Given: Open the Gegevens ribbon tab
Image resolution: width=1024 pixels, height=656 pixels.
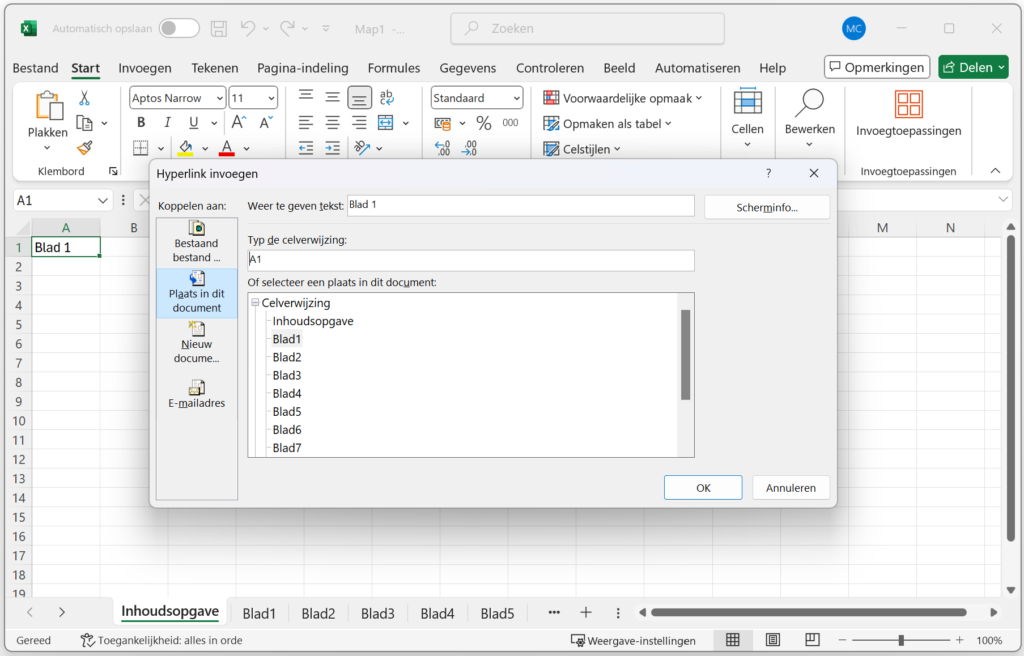Looking at the screenshot, I should point(468,68).
